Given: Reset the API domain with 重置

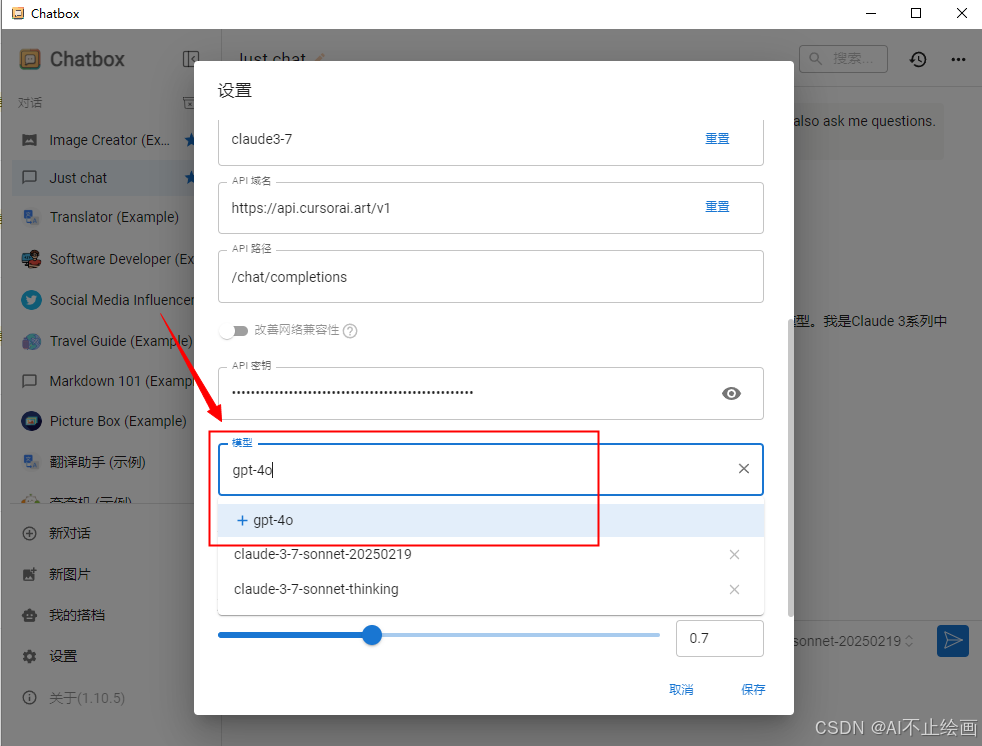Looking at the screenshot, I should [717, 207].
